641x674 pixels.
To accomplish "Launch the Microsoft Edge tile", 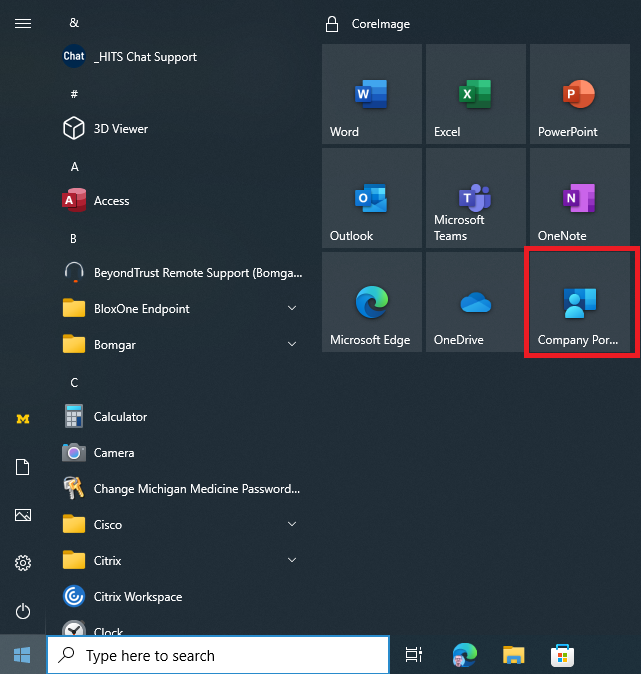I will (x=371, y=303).
